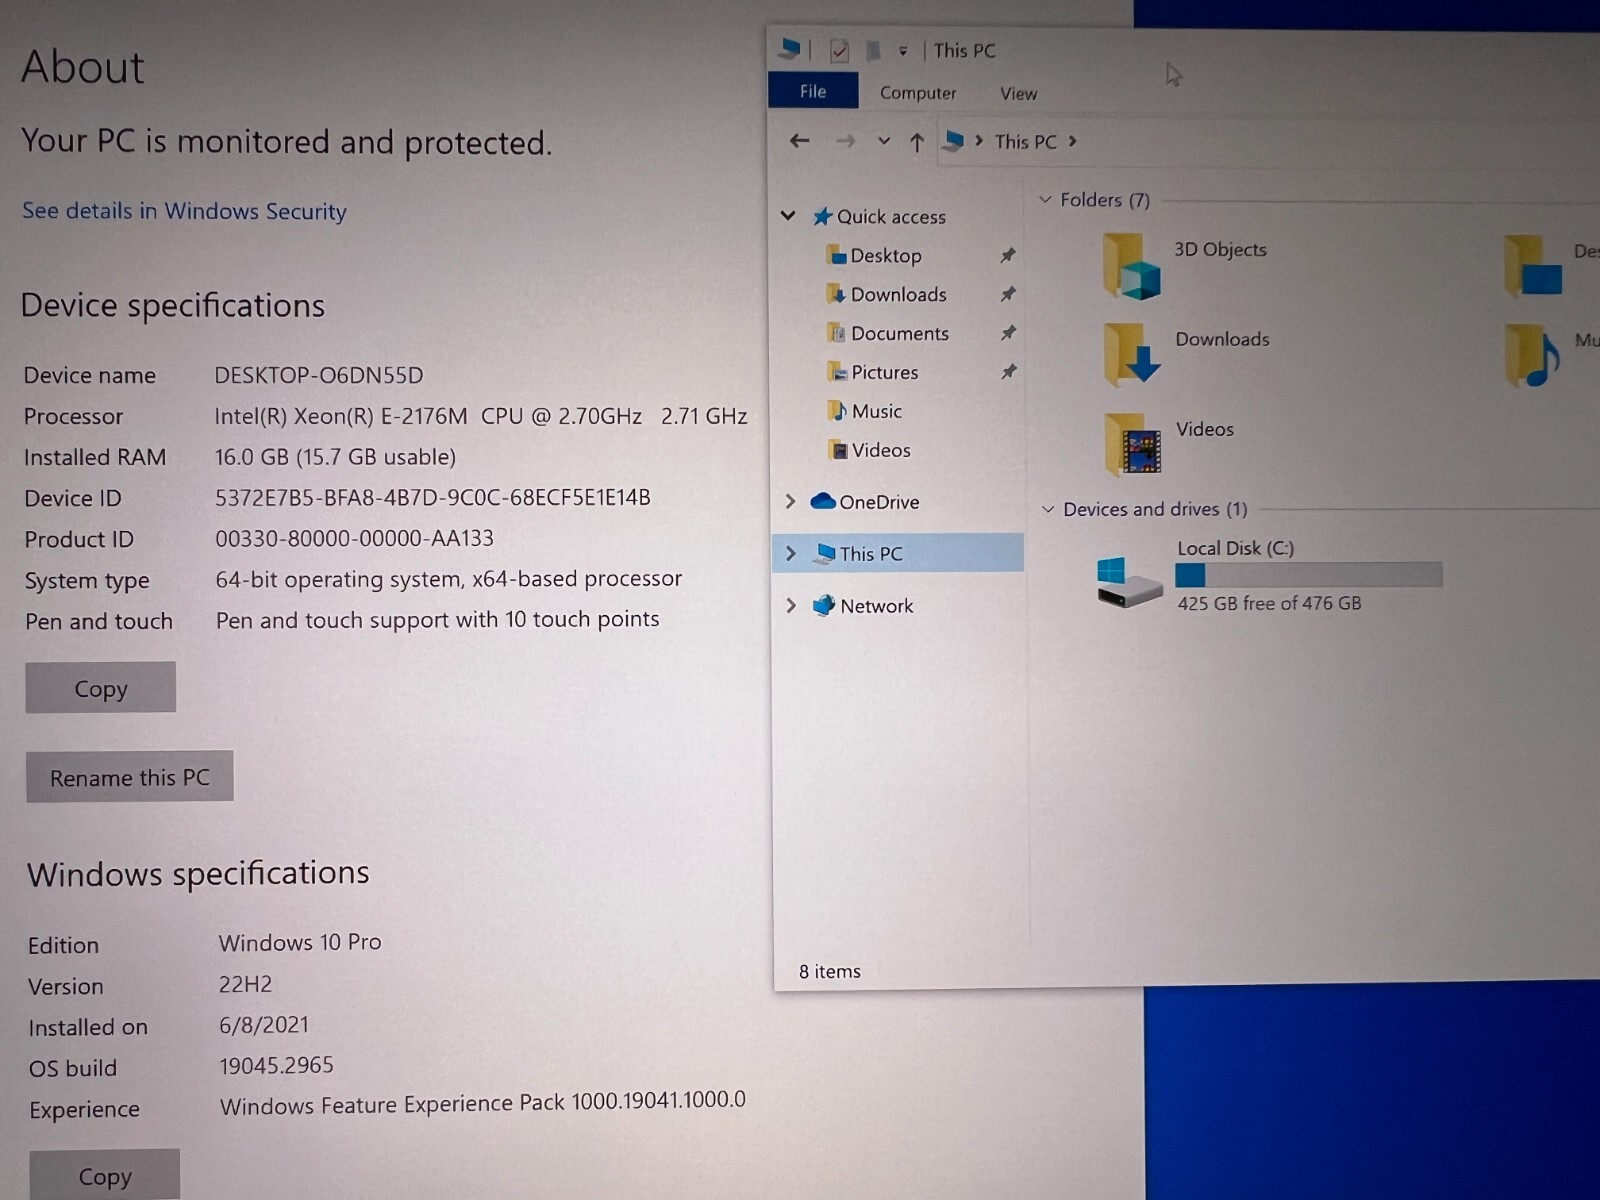Open the Recent locations dropdown arrow
The image size is (1600, 1200).
pyautogui.click(x=884, y=141)
